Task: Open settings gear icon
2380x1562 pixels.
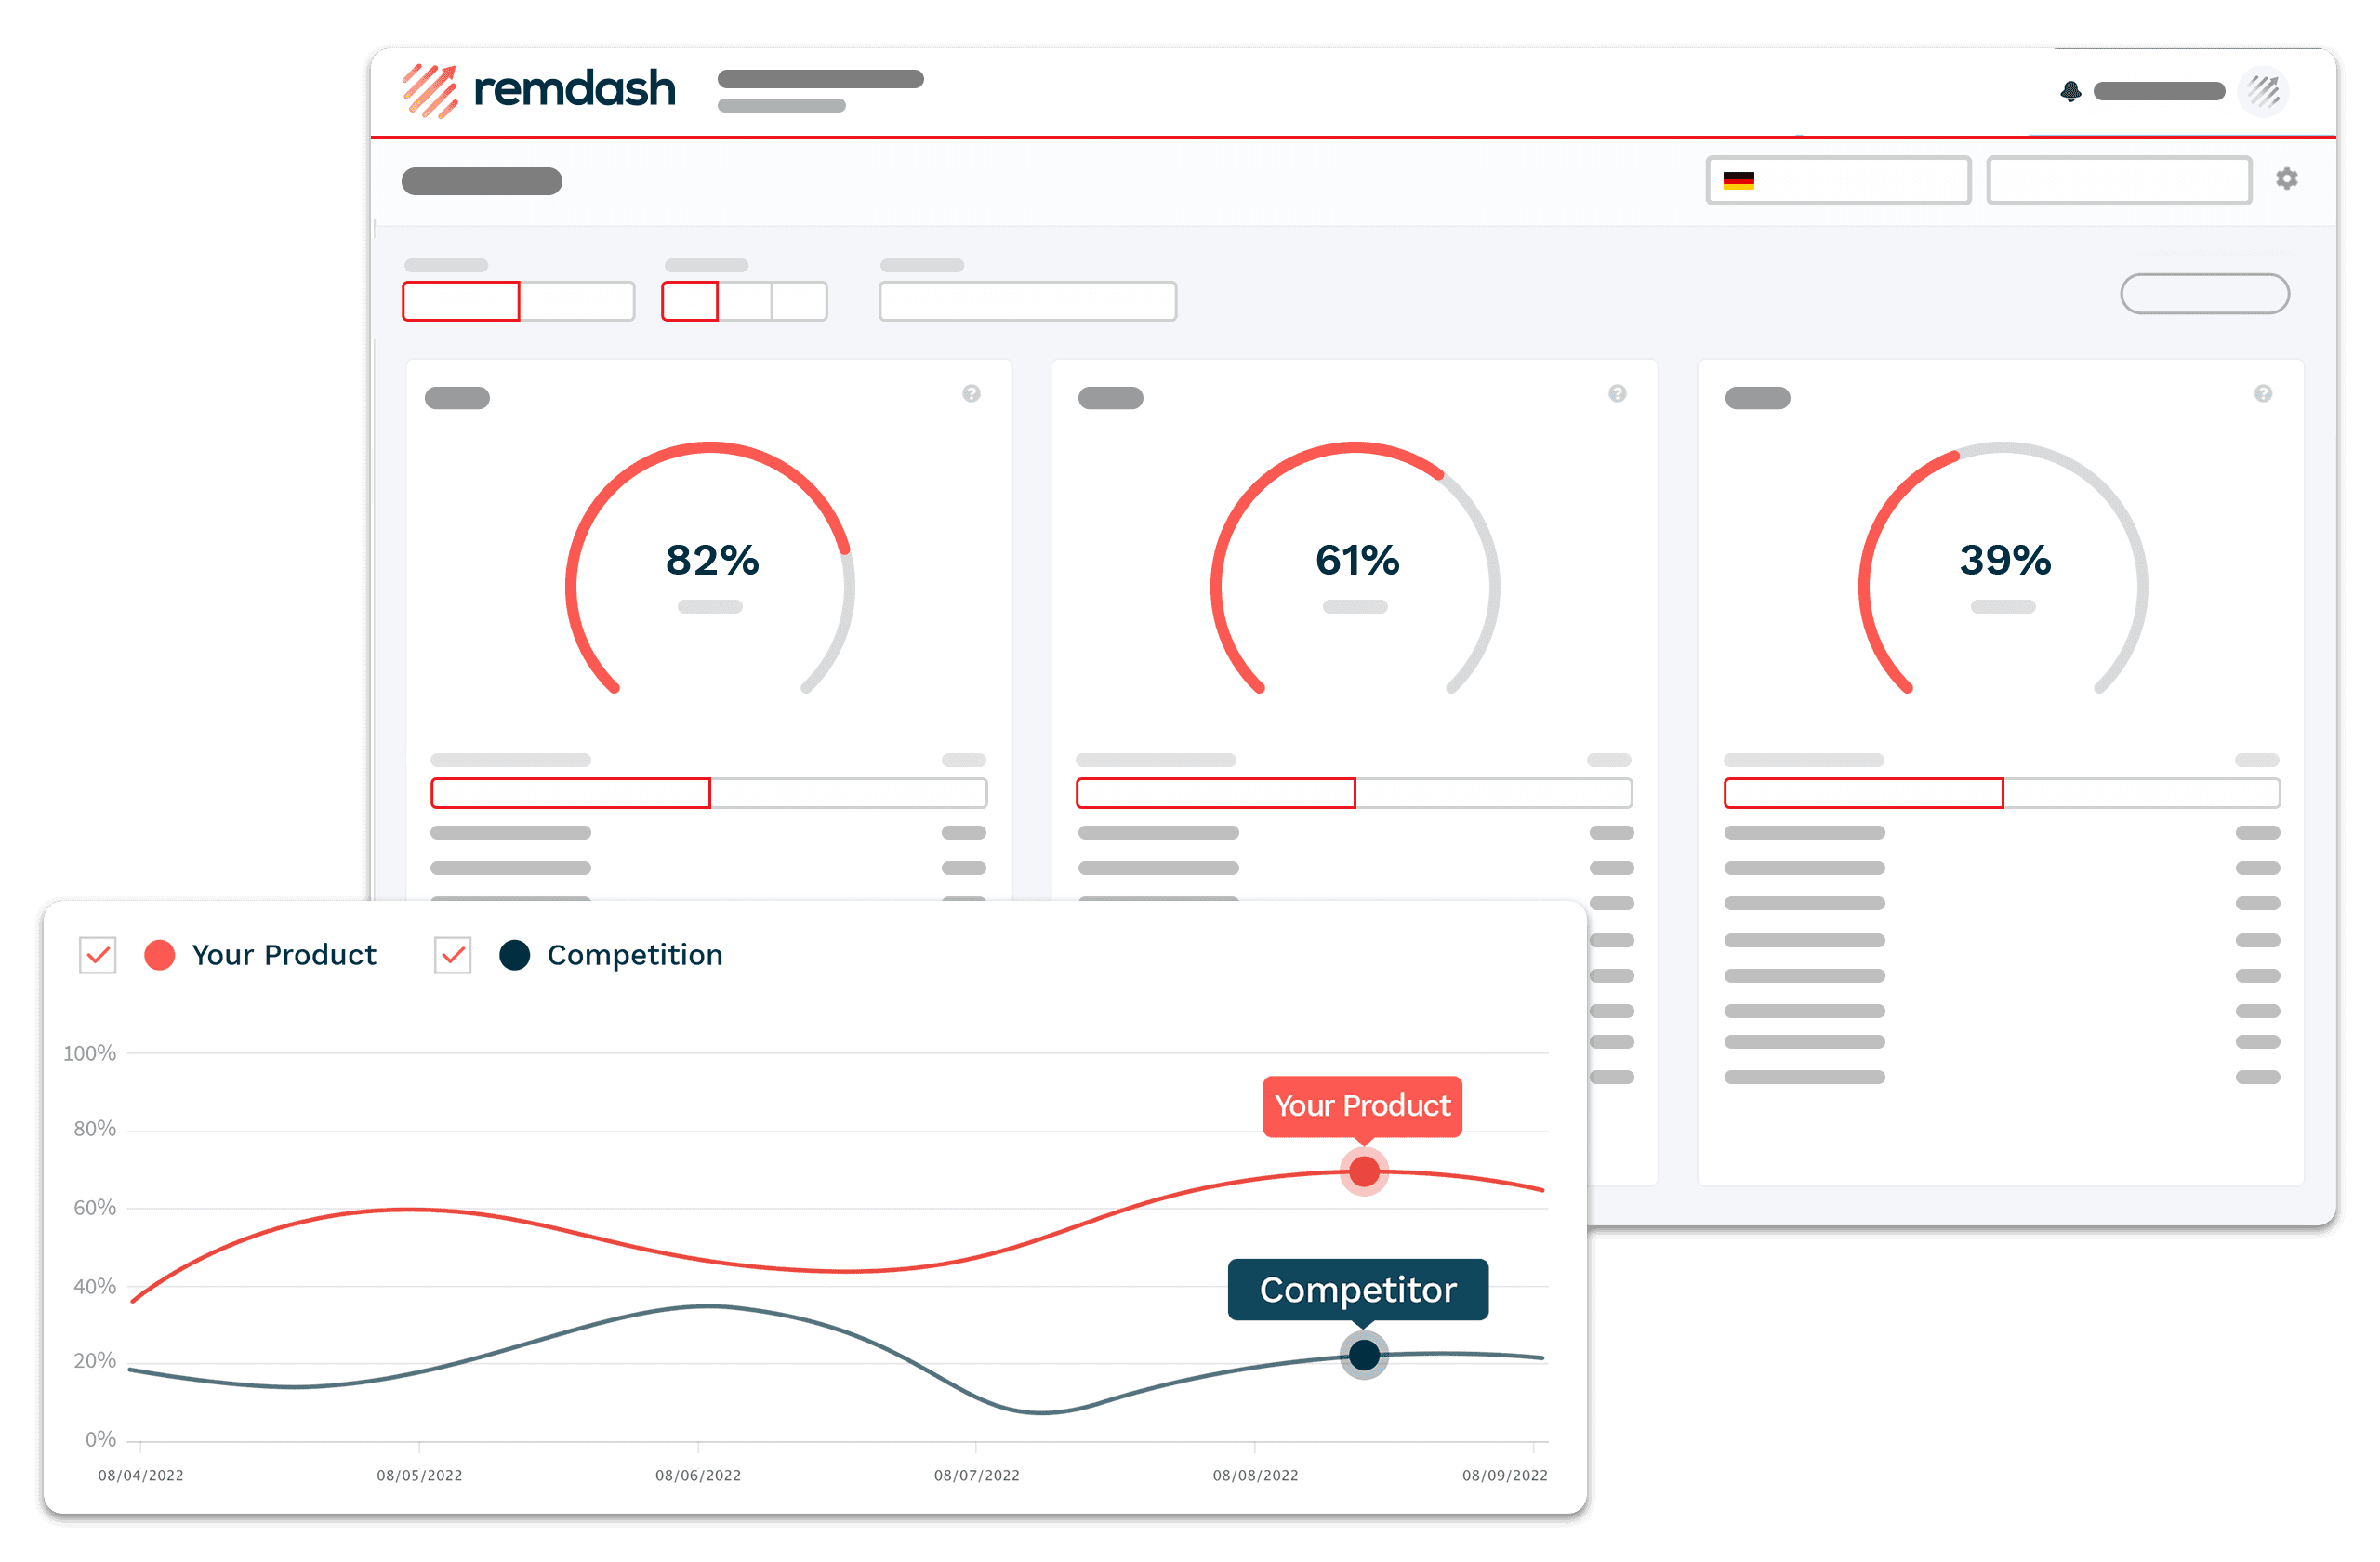Action: (2286, 179)
